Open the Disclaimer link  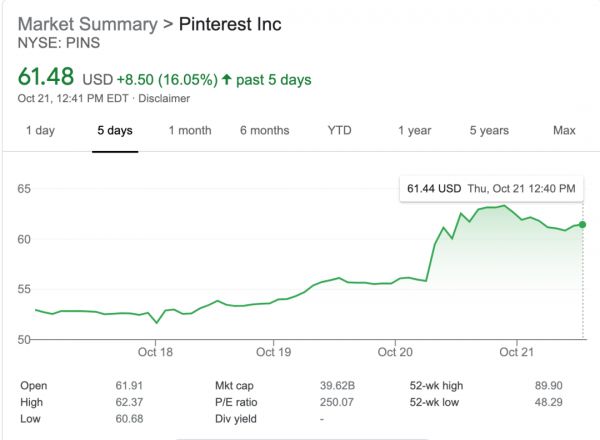point(164,98)
